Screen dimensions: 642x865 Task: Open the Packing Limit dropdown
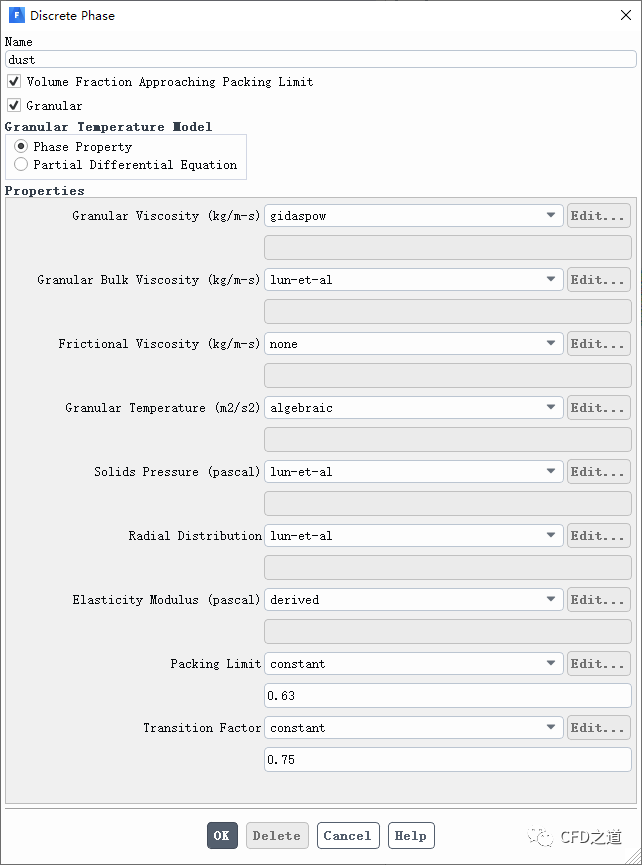pos(413,664)
